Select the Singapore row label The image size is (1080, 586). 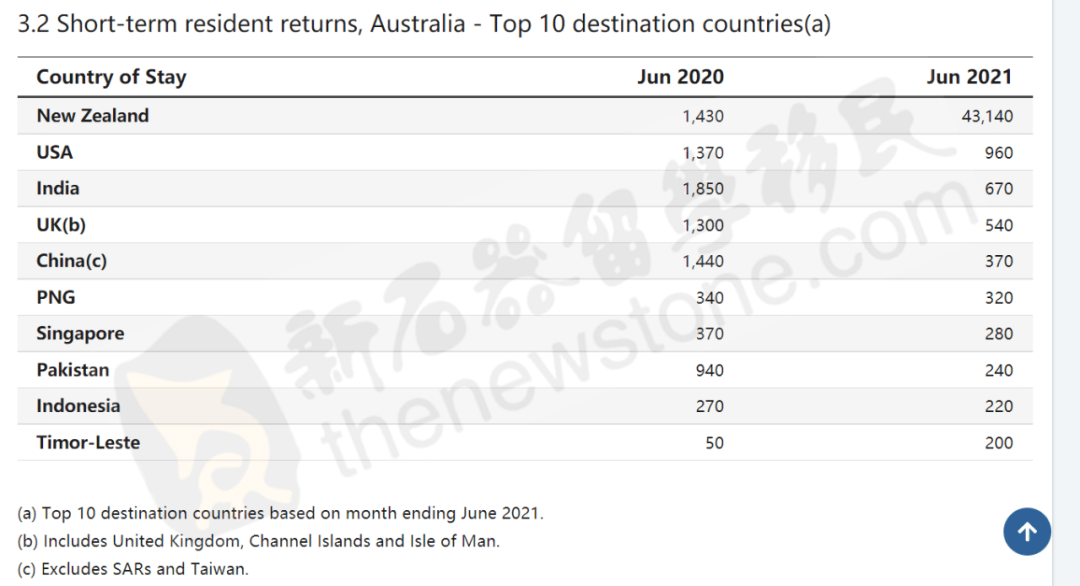(x=80, y=334)
